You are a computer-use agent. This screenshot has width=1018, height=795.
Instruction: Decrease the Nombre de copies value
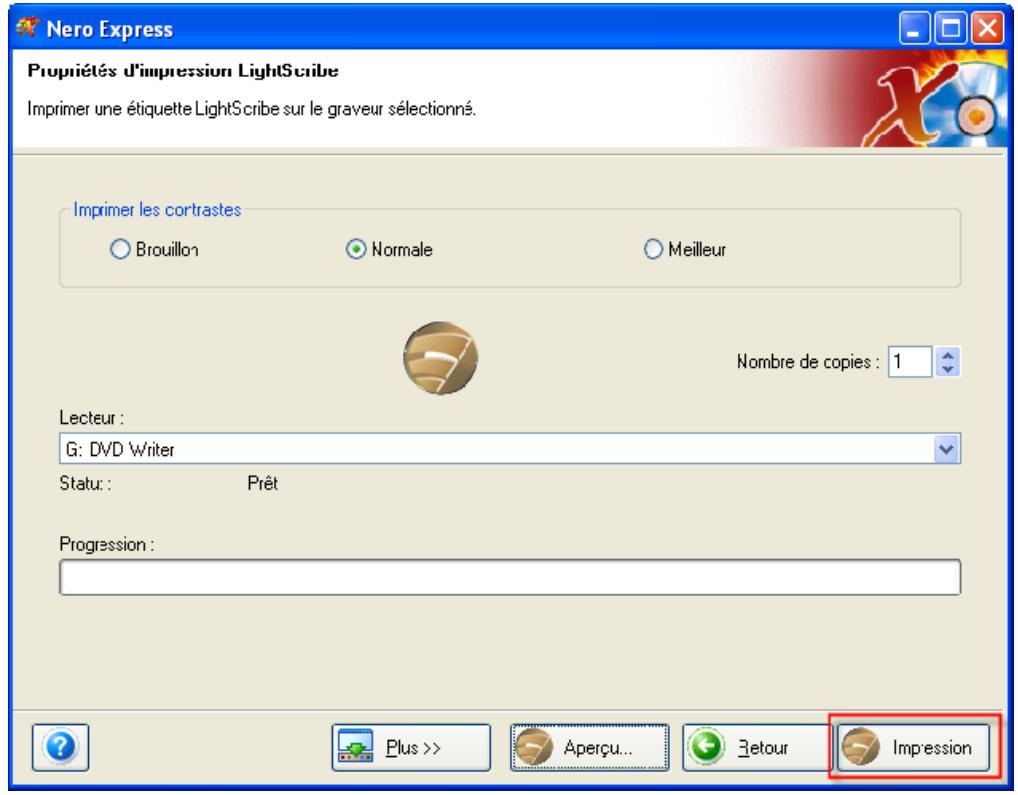pyautogui.click(x=948, y=369)
